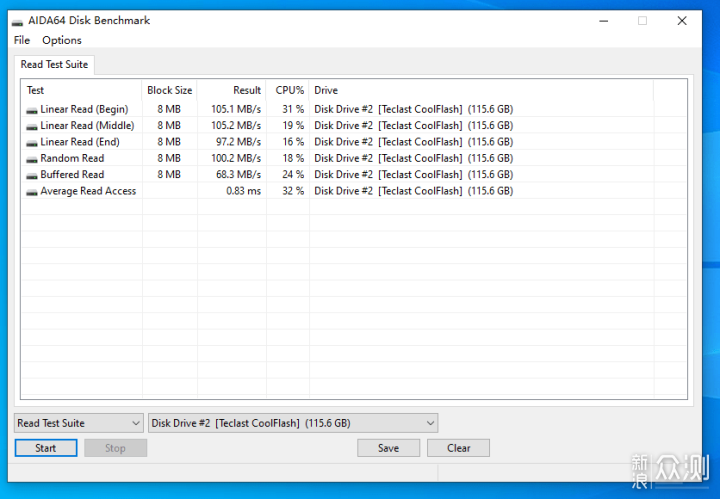Viewport: 720px width, 499px height.
Task: Click the CPU% column header
Action: pyautogui.click(x=288, y=90)
